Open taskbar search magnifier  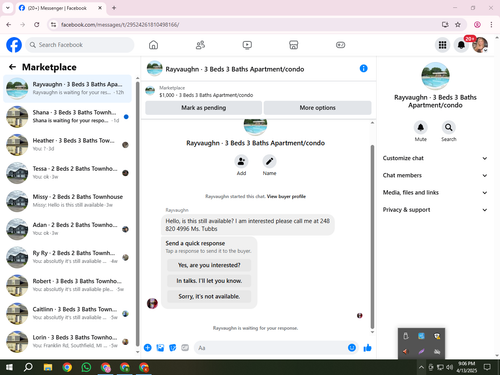click(28, 367)
